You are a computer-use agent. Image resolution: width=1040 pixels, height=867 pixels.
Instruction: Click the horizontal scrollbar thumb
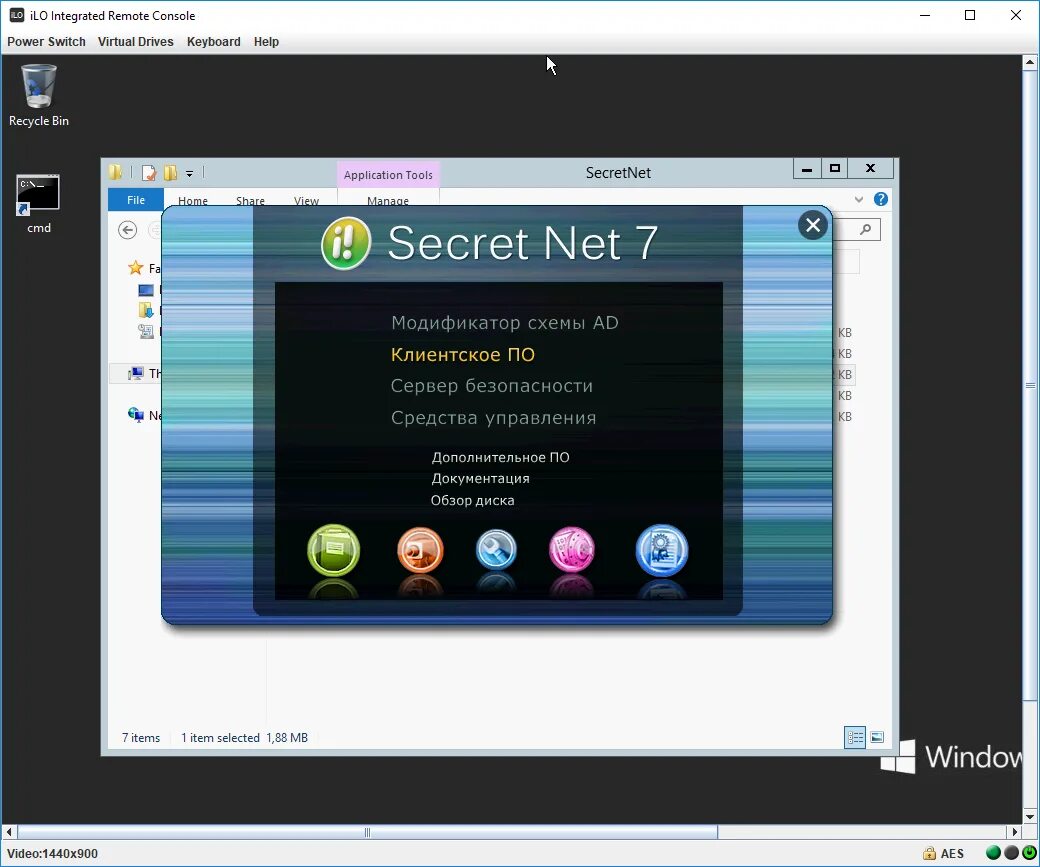coord(367,832)
